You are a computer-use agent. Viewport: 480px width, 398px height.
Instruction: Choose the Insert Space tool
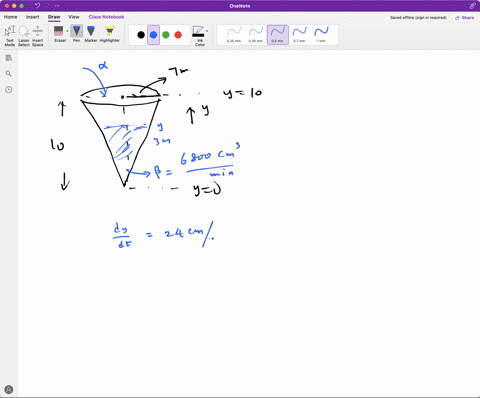38,35
